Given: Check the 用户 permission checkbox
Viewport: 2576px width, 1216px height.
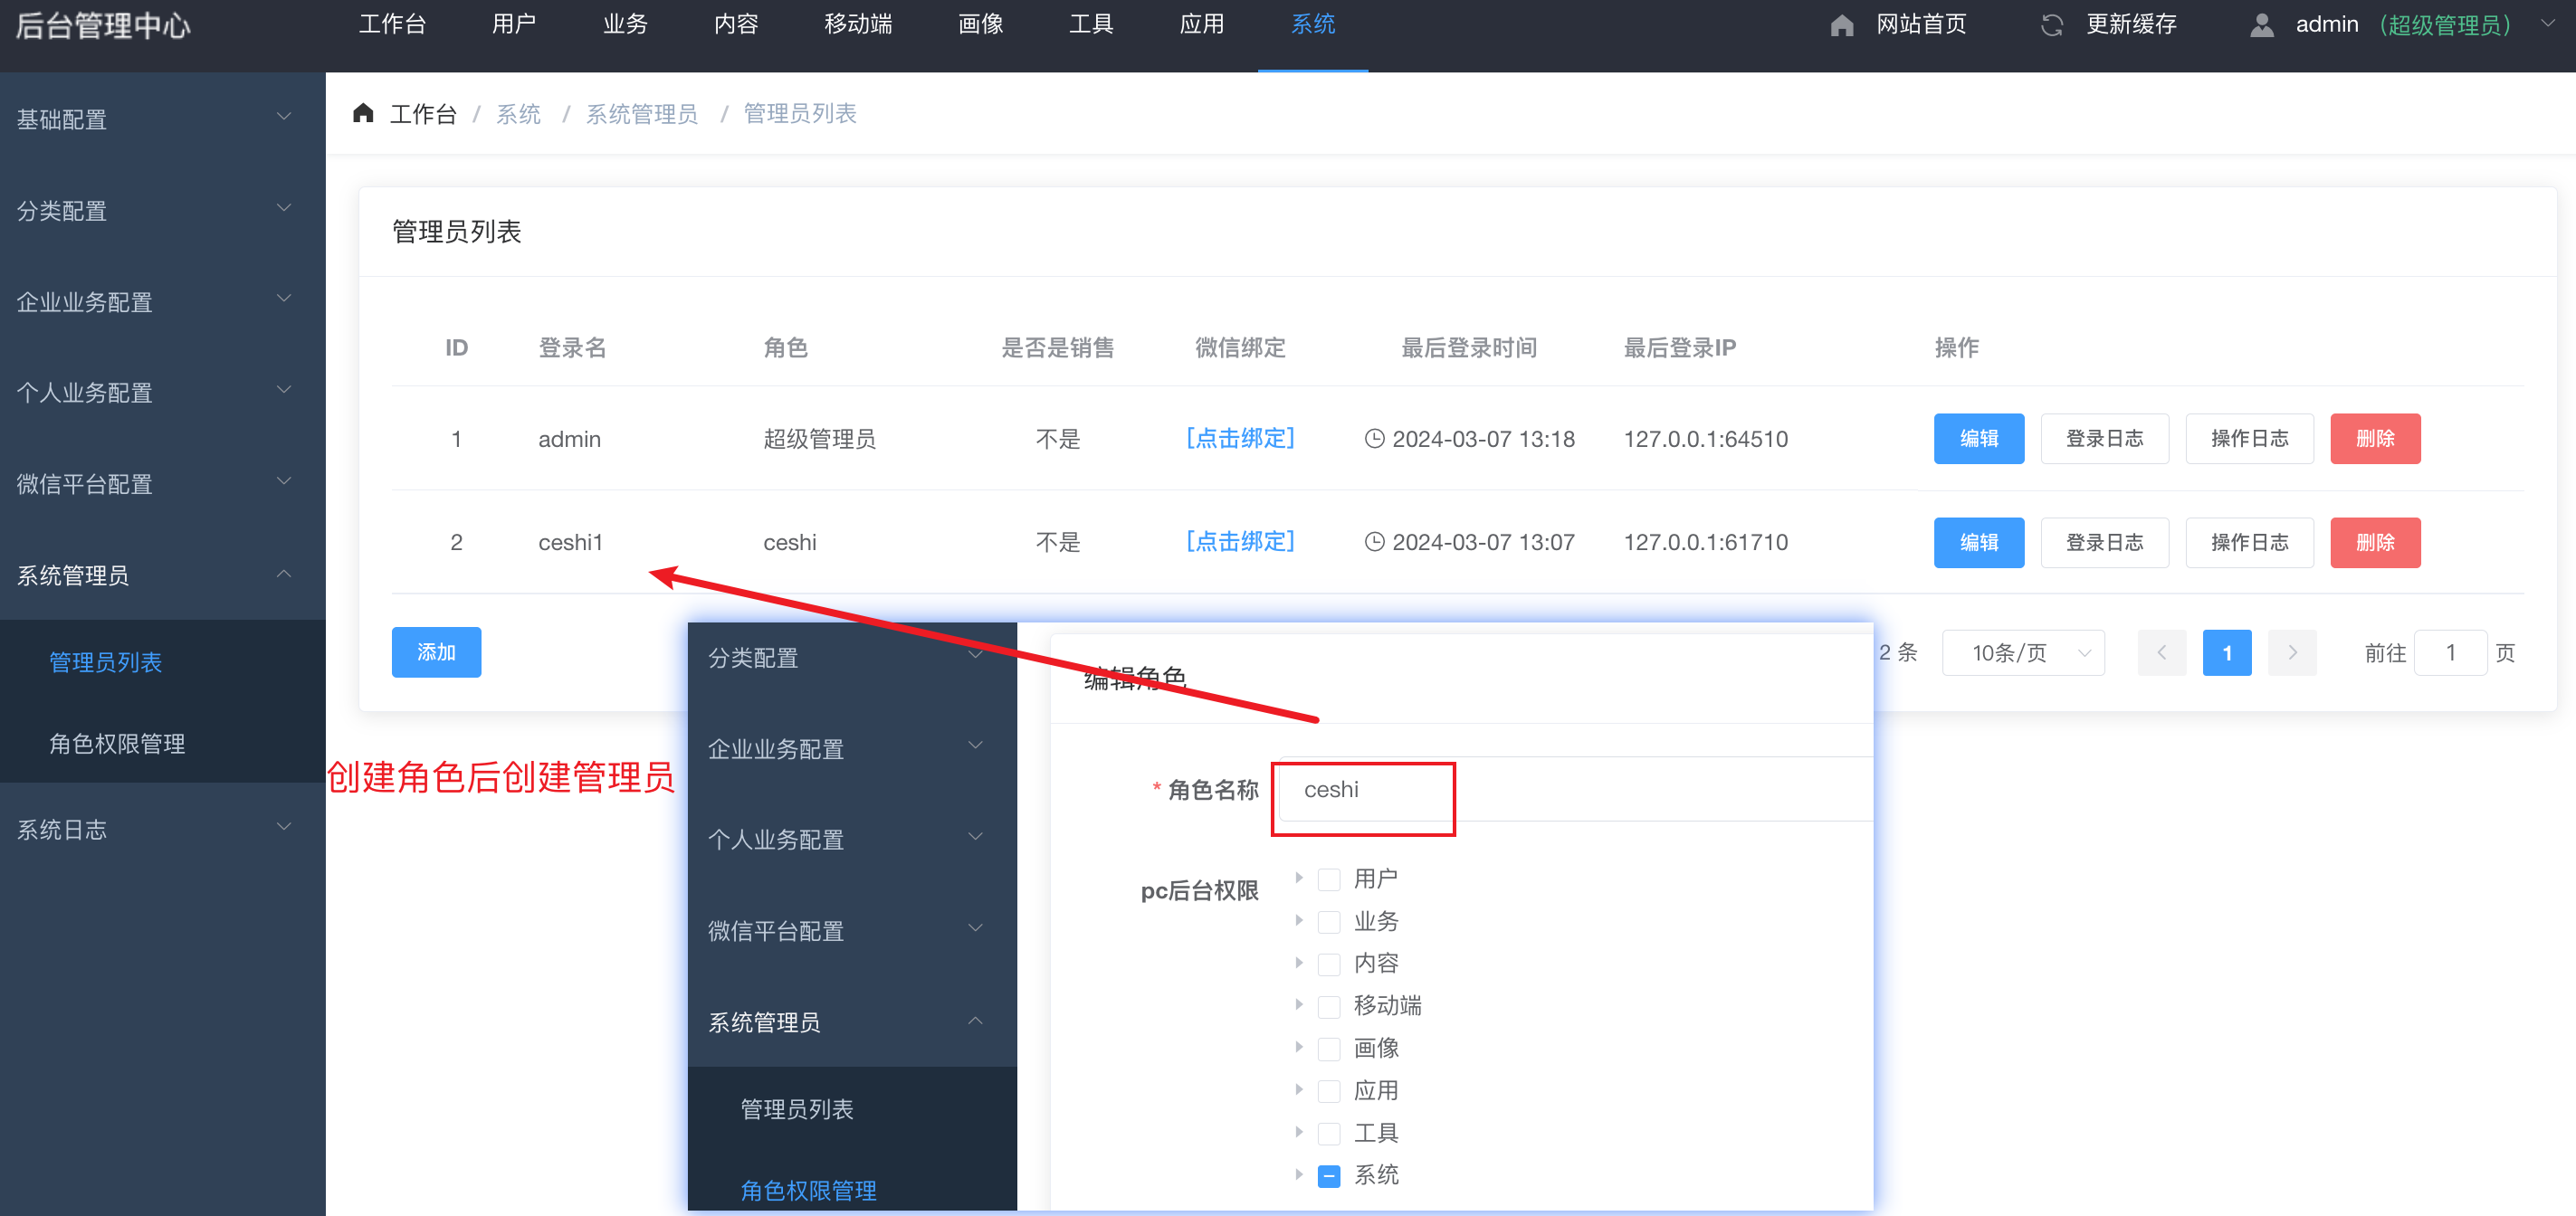Looking at the screenshot, I should 1329,879.
